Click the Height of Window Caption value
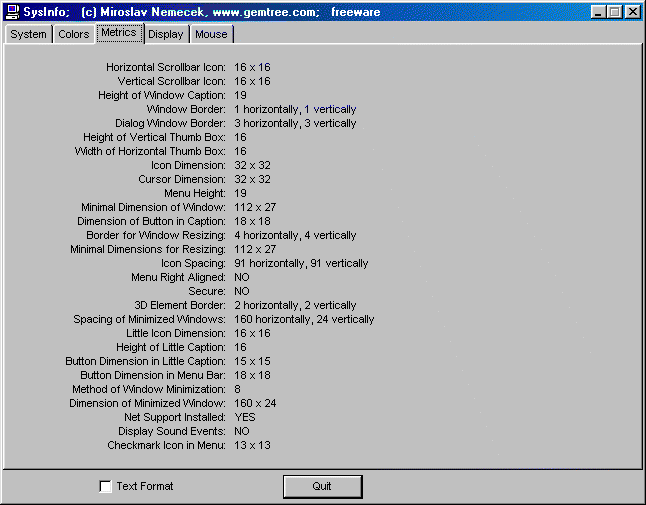The height and width of the screenshot is (505, 646). [240, 95]
